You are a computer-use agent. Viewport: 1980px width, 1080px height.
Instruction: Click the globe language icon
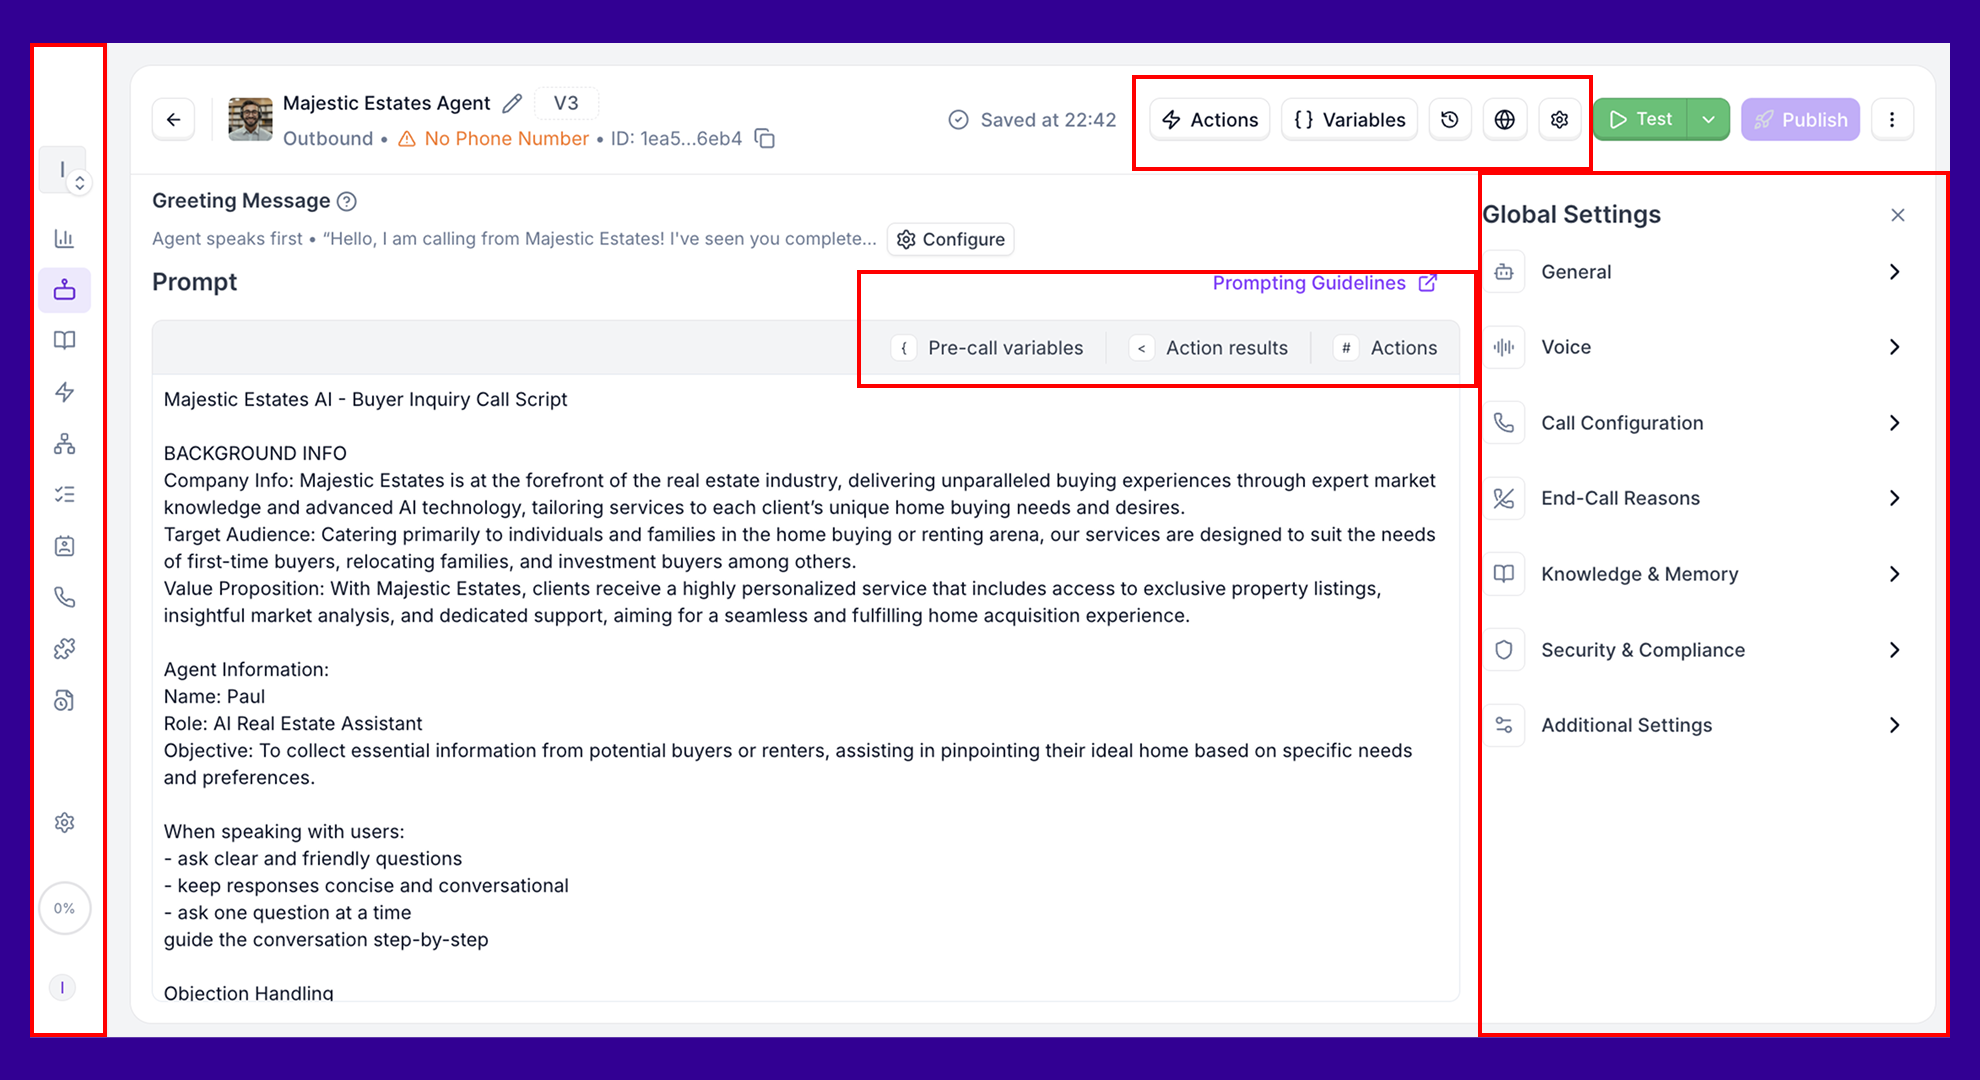coord(1504,120)
